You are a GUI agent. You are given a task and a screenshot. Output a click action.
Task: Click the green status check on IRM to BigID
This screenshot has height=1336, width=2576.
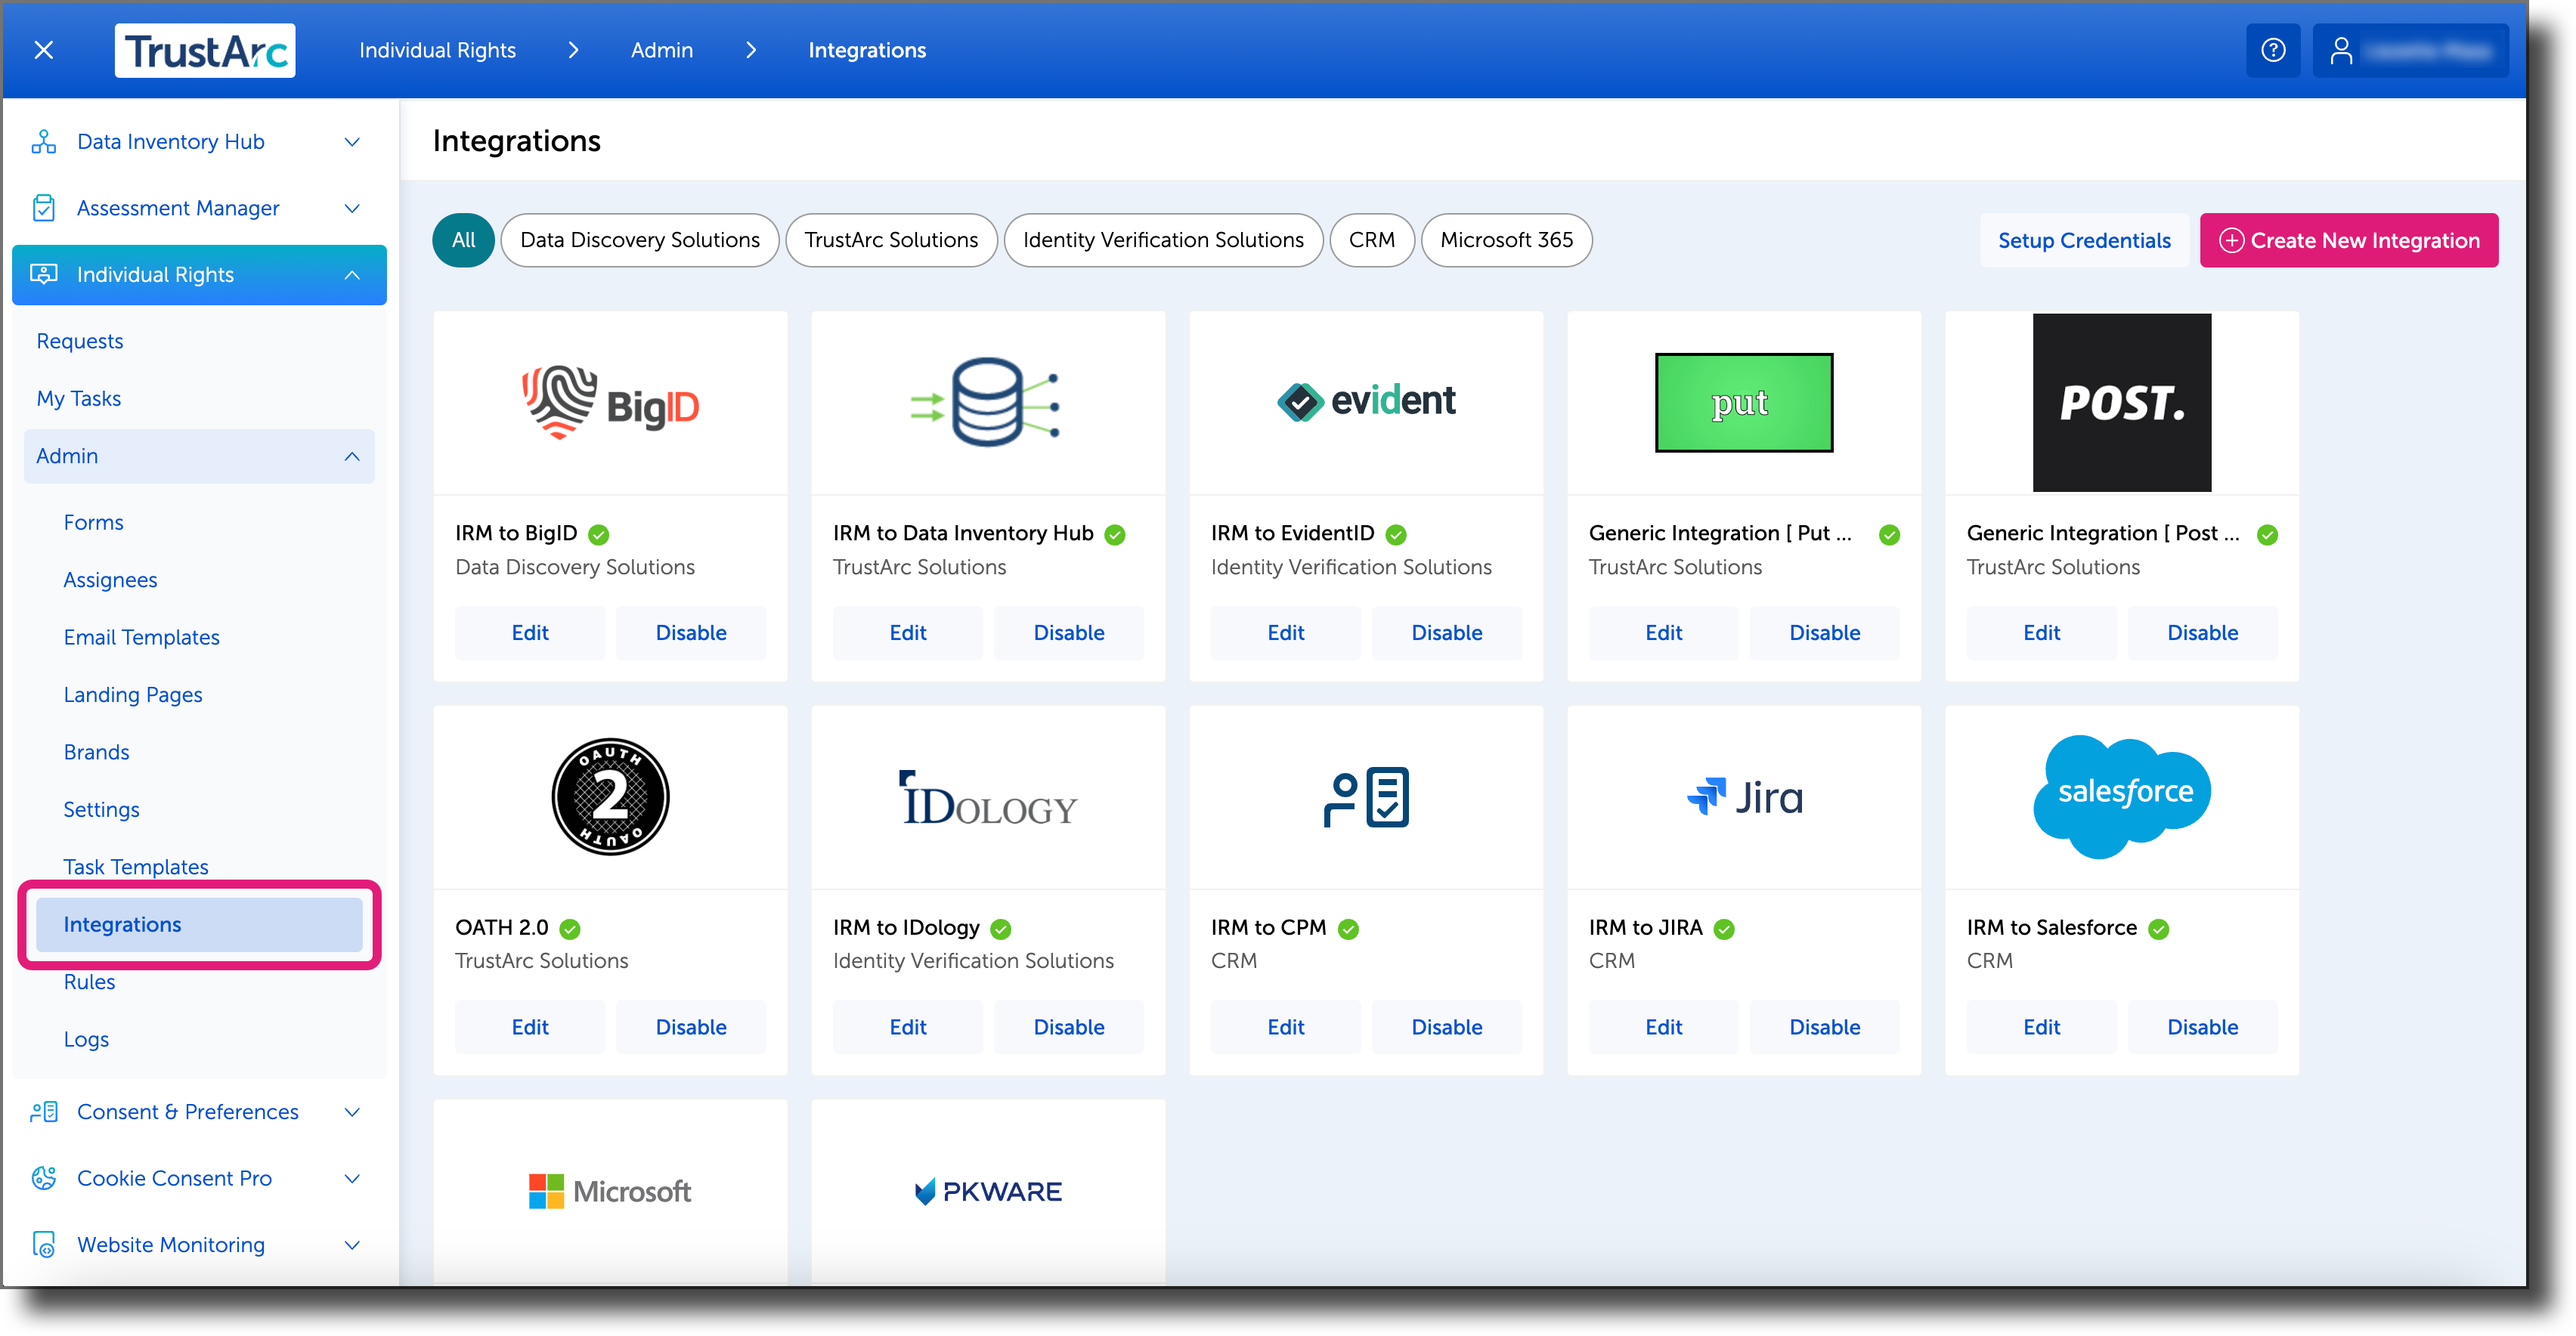point(599,535)
